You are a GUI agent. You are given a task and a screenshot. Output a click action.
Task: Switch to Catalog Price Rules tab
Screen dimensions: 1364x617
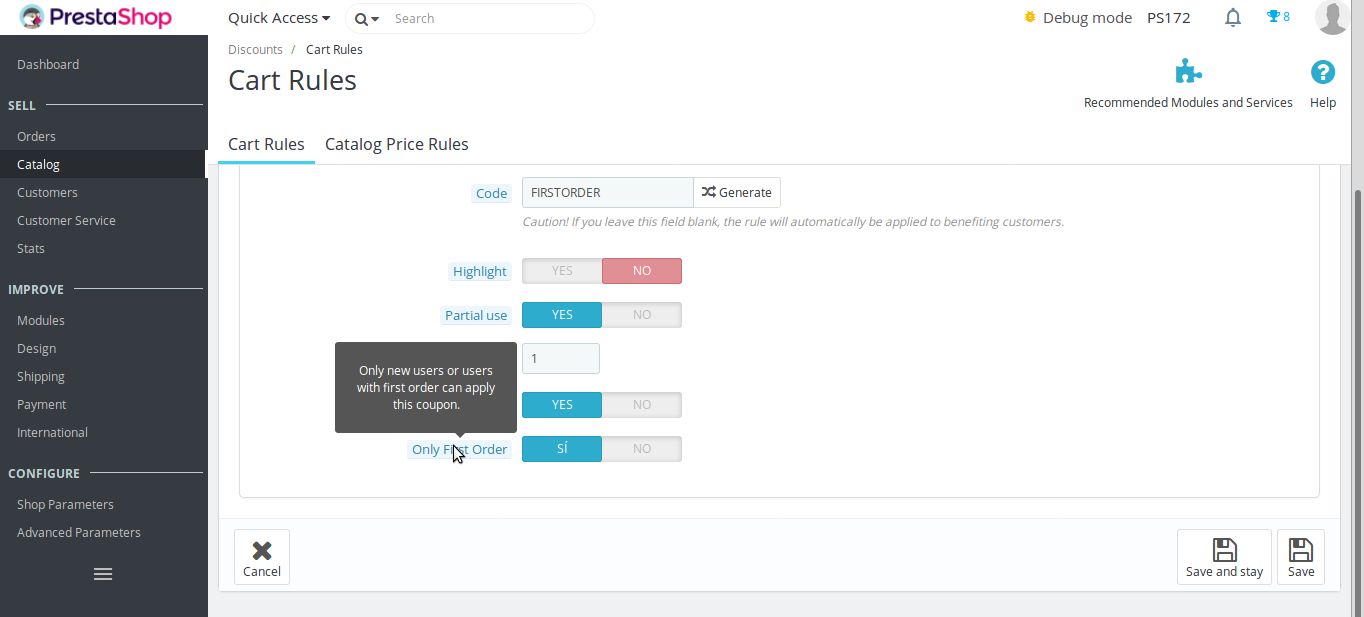click(397, 144)
